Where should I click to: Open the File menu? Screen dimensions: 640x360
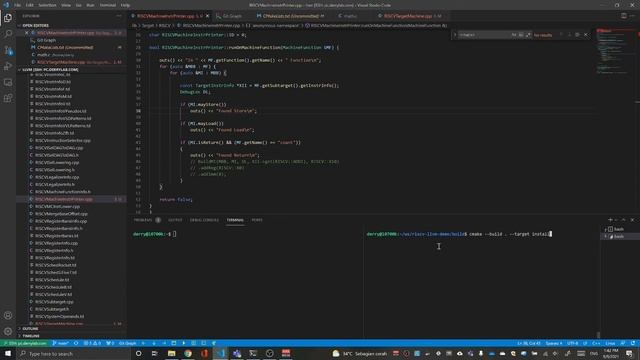[18, 5]
